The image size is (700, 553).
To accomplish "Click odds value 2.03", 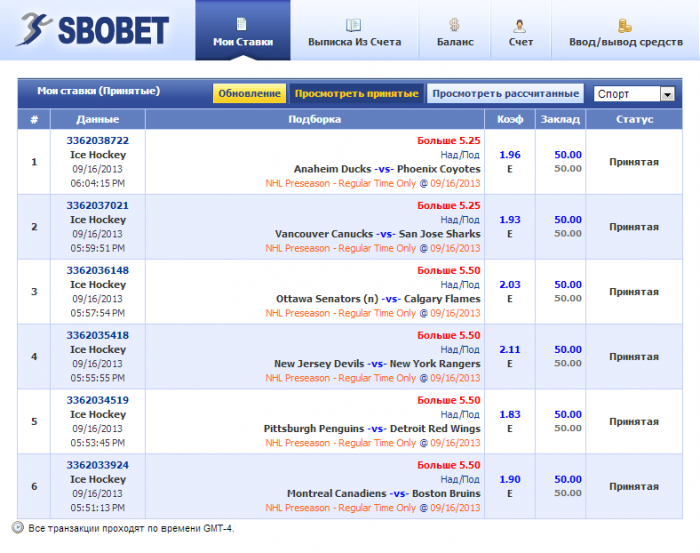I will click(510, 285).
